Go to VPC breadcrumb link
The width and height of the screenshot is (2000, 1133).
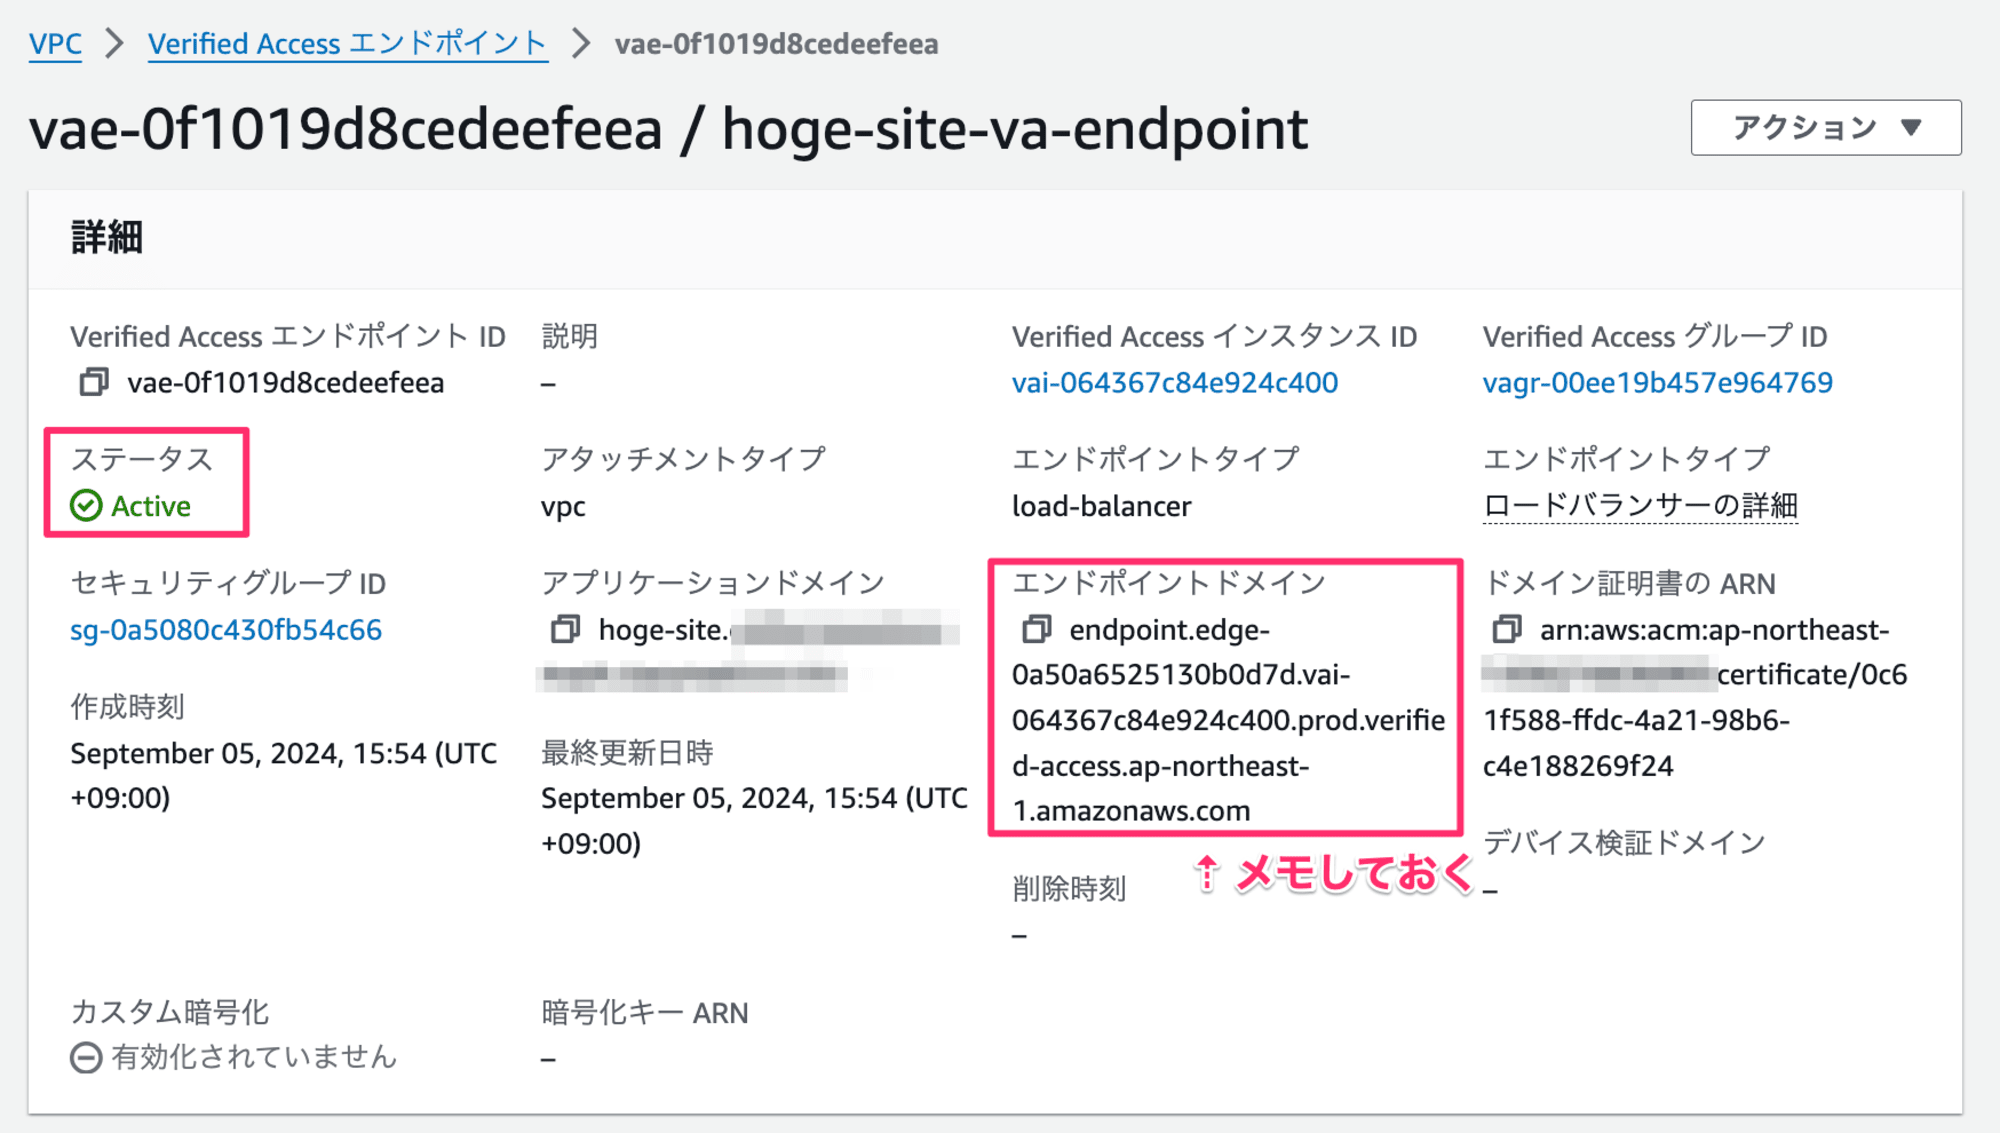pyautogui.click(x=55, y=44)
